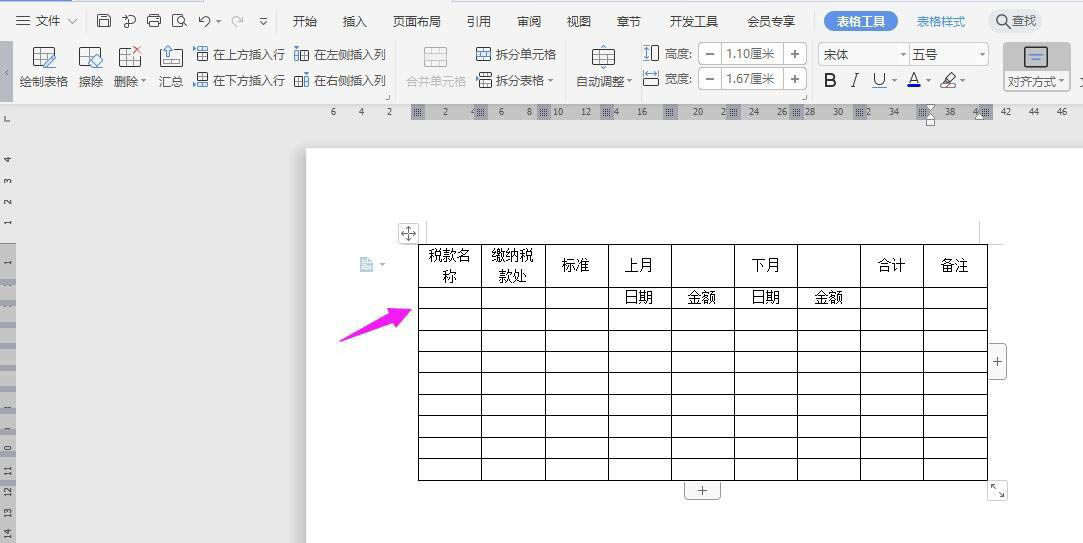1083x543 pixels.
Task: Increase the row height value
Action: (795, 53)
